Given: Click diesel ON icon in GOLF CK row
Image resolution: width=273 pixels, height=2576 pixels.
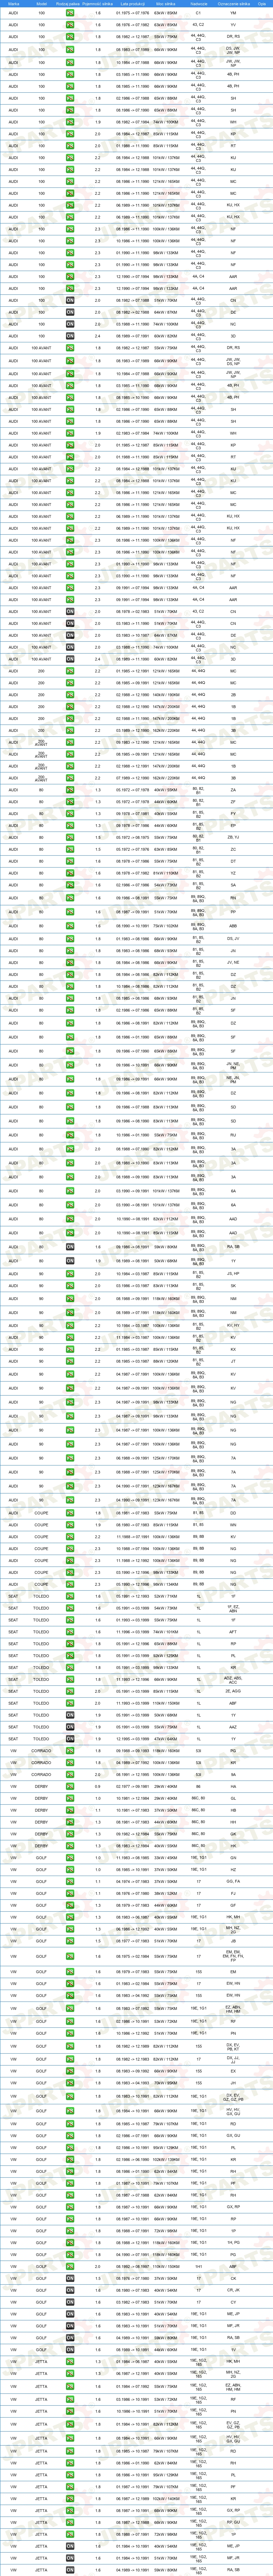Looking at the screenshot, I should click(70, 2278).
